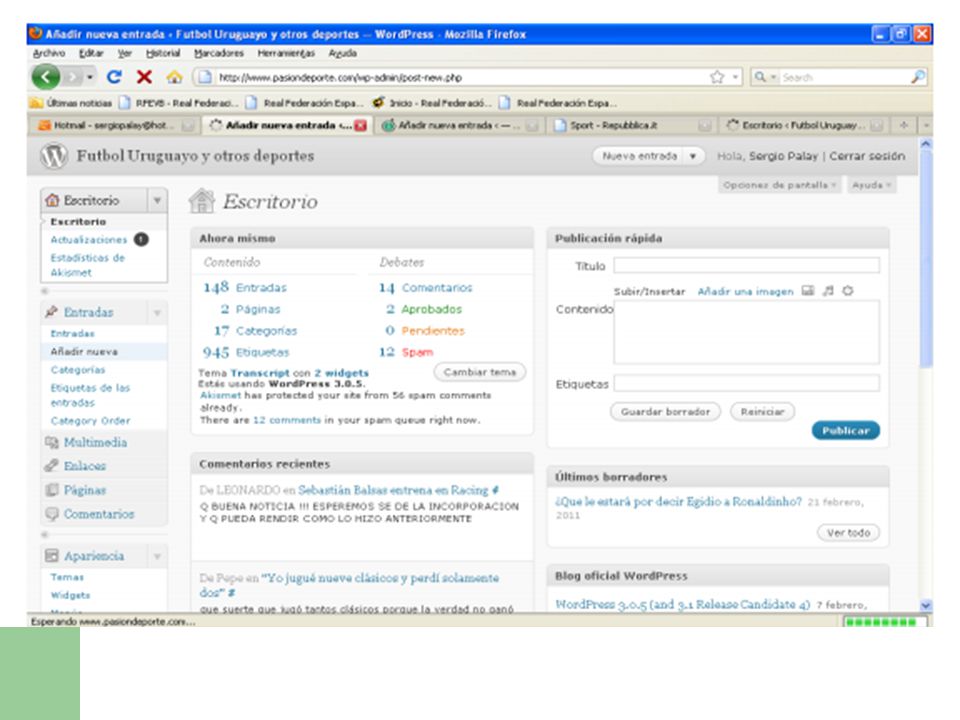Collapse the Entradas sidebar menu arrow
The height and width of the screenshot is (720, 960).
[157, 313]
